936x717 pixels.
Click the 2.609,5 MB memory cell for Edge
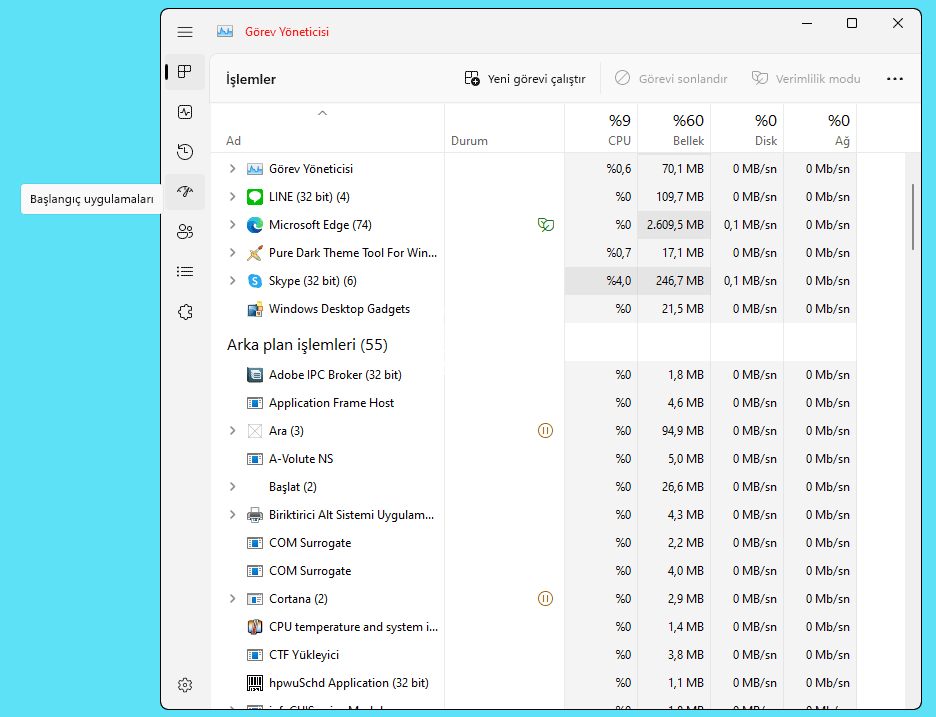(674, 225)
